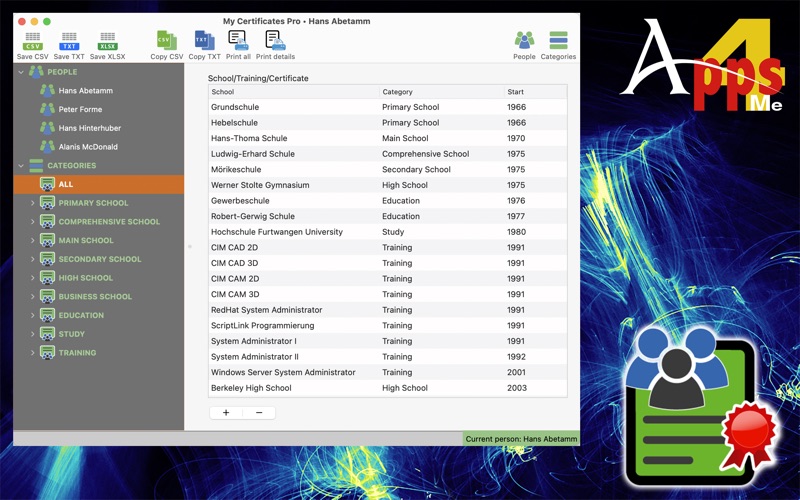The image size is (800, 500).
Task: Select the Werner Stolte Gymnasium row
Action: tap(388, 185)
